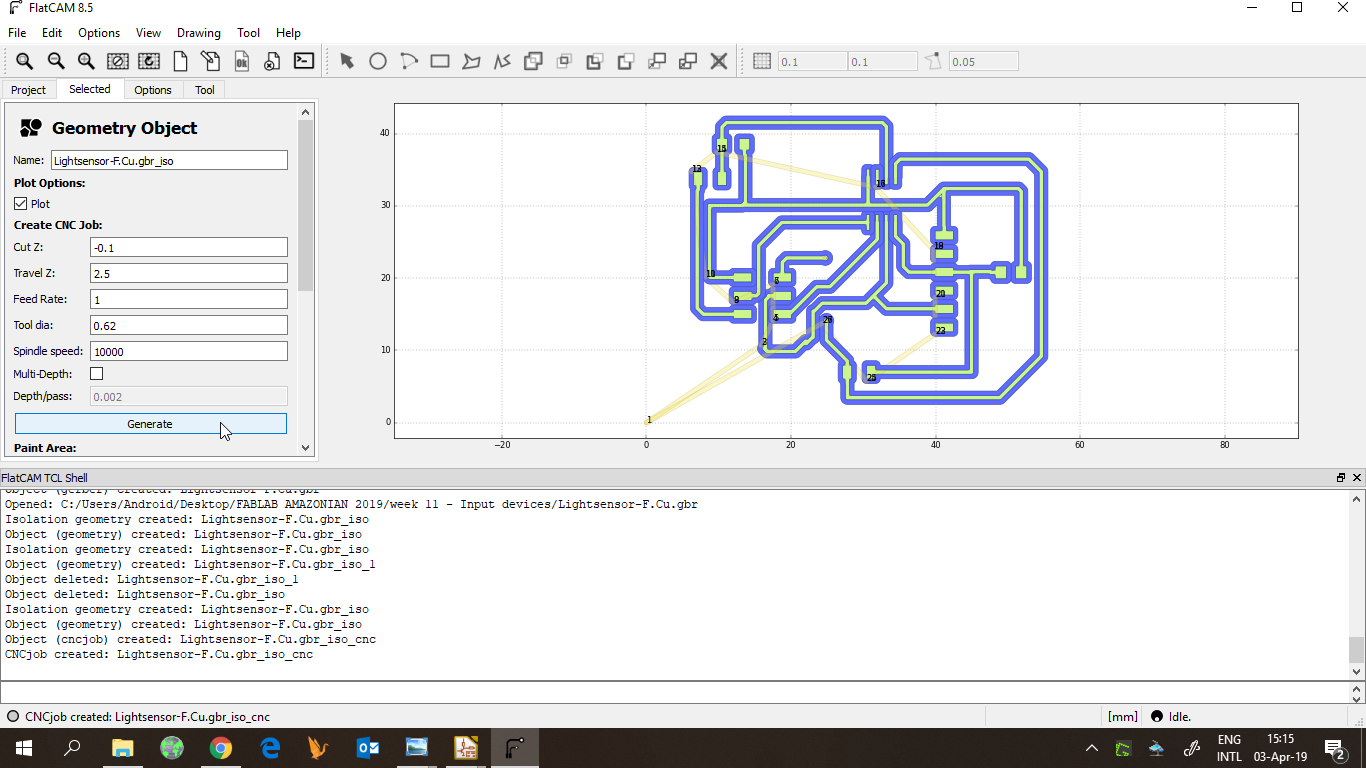
Task: Click the Zoom Fit magnifier icon
Action: click(x=24, y=61)
